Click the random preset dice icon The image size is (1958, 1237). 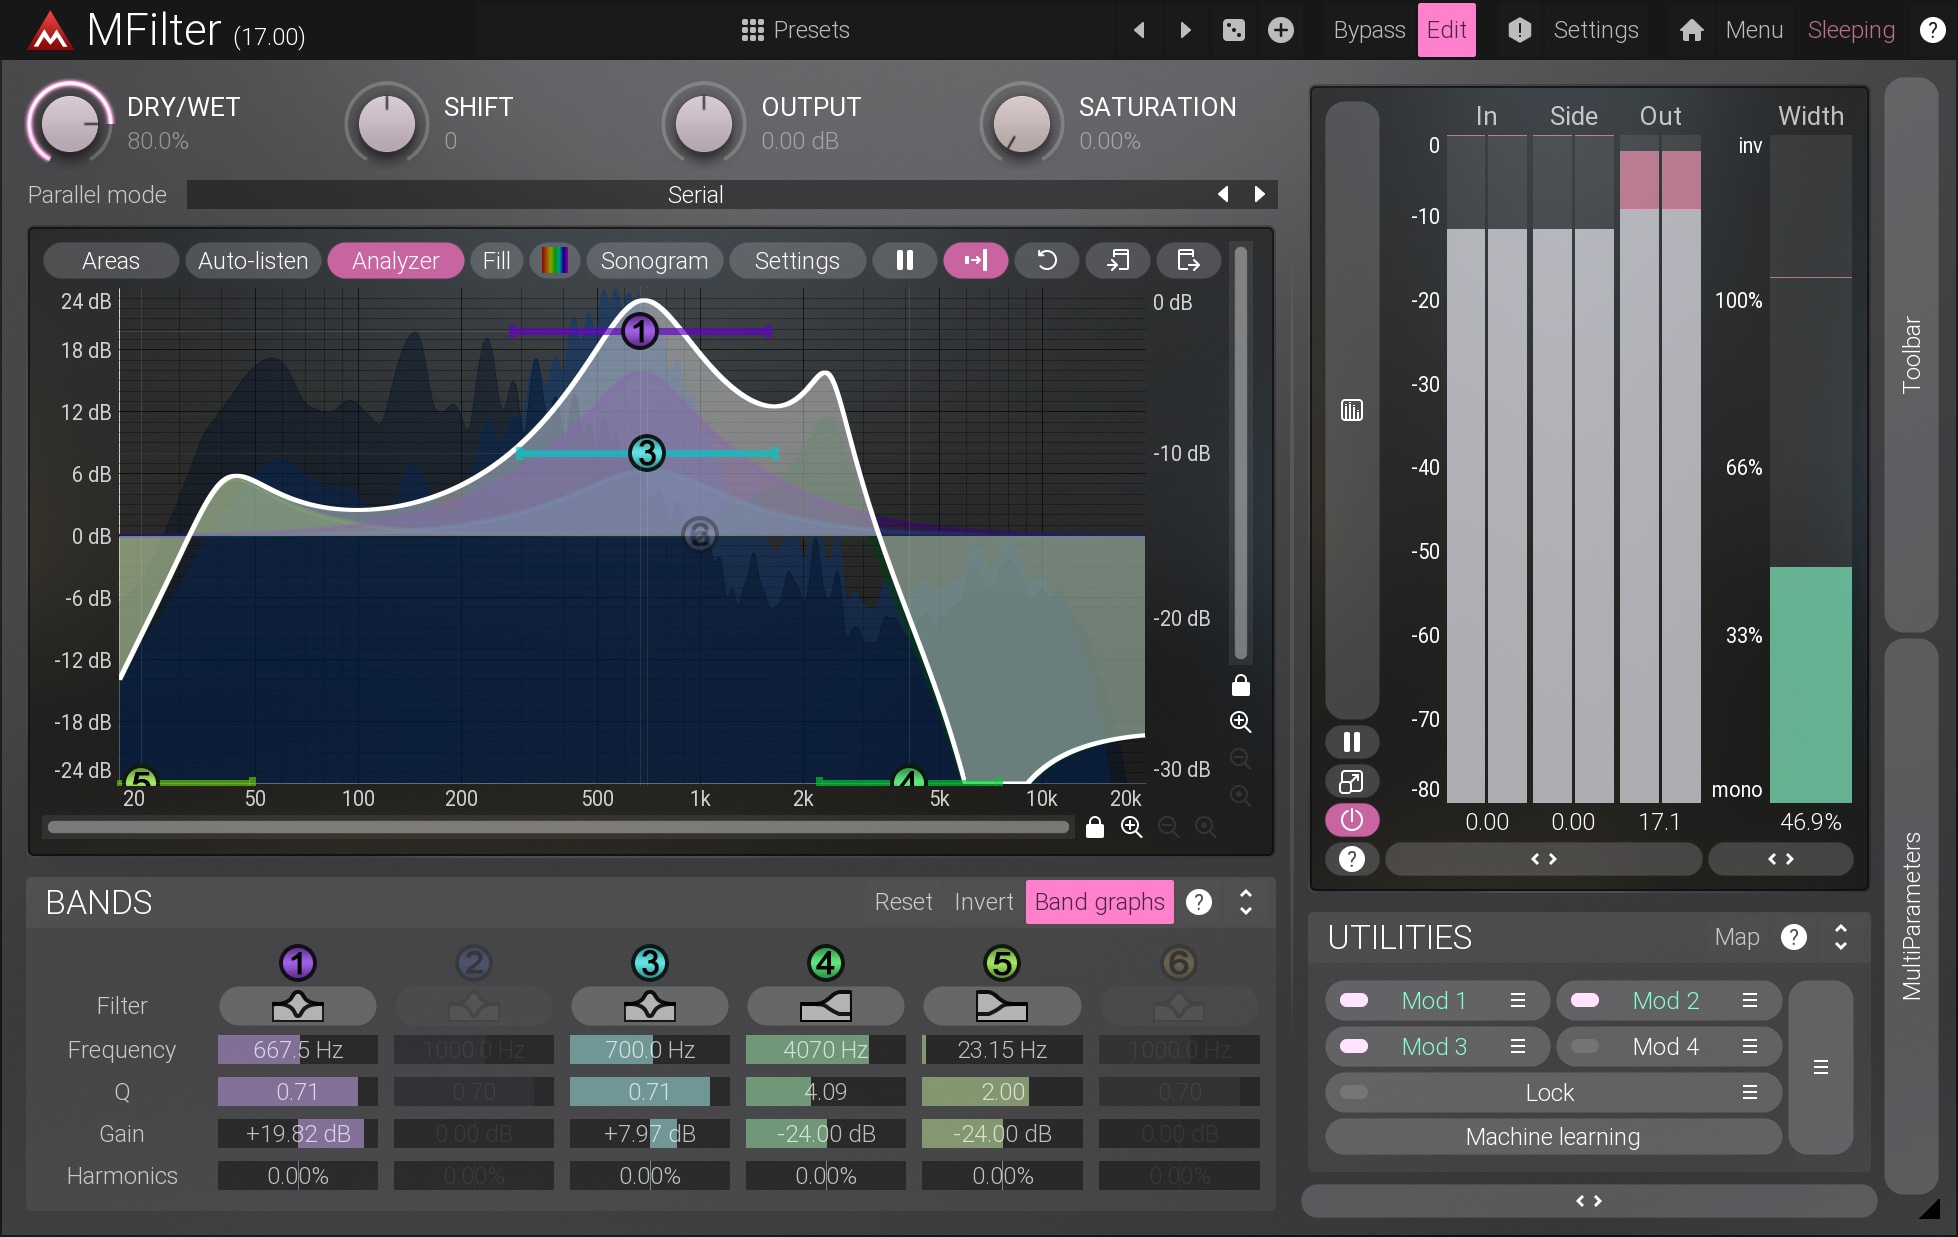[1233, 30]
